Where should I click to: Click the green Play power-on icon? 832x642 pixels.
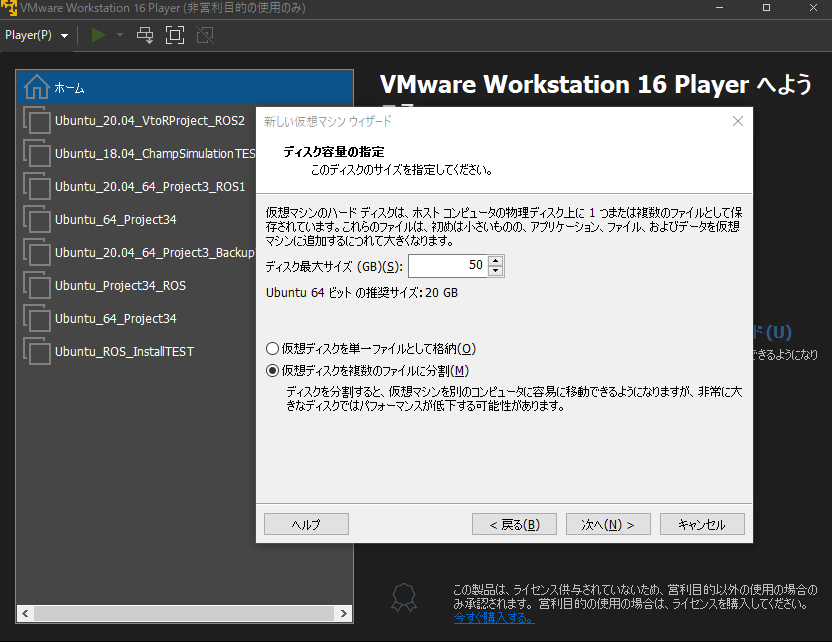(97, 34)
